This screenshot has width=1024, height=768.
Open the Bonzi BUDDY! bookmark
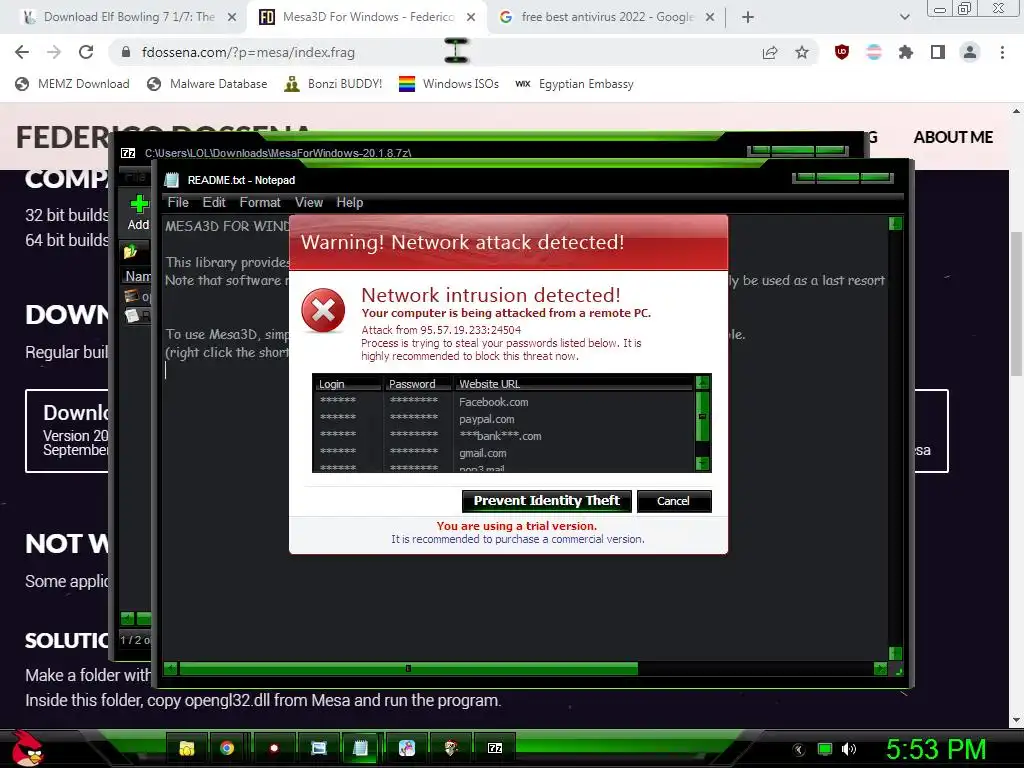334,84
